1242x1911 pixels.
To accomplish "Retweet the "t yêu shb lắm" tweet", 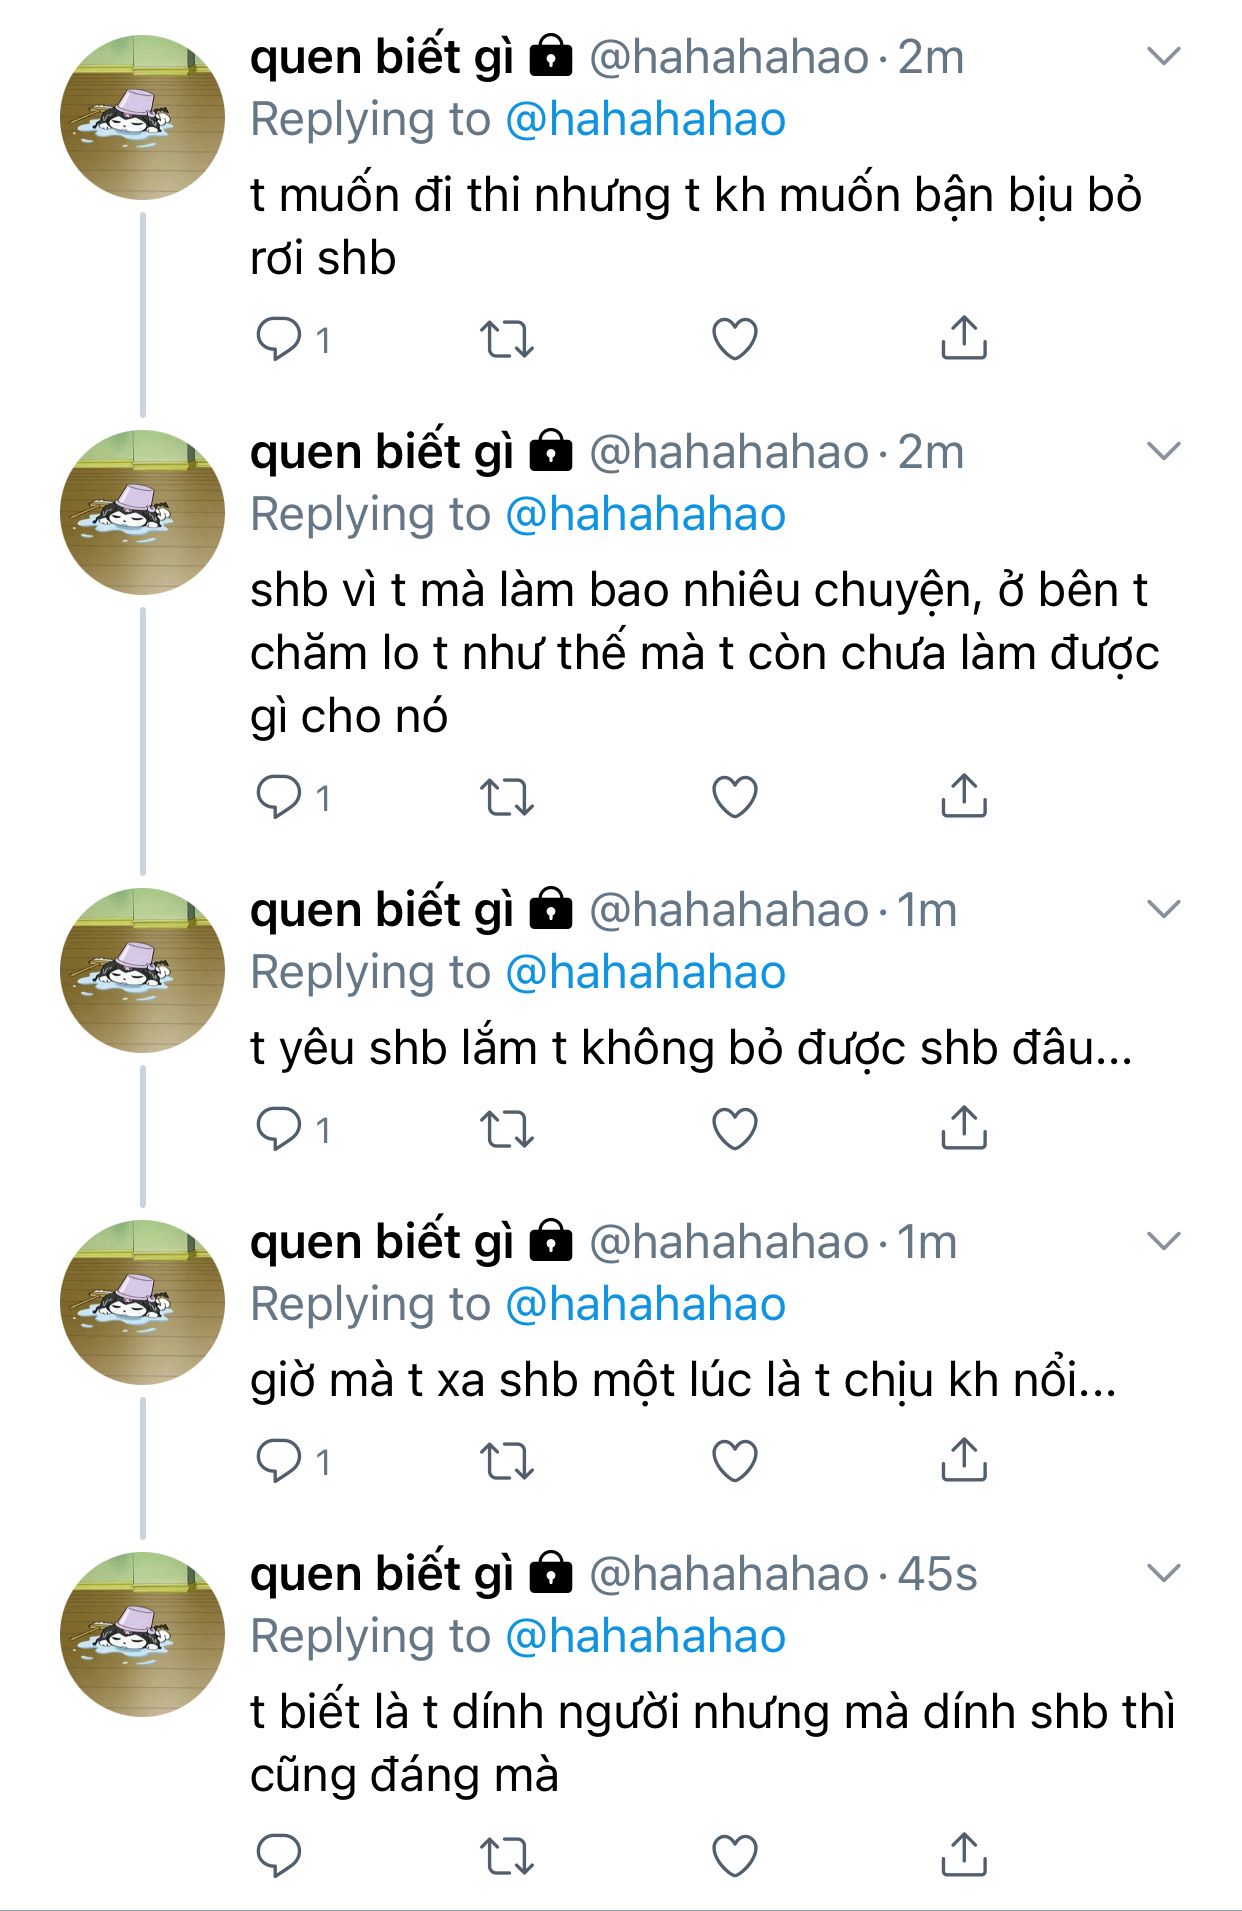I will (507, 1129).
